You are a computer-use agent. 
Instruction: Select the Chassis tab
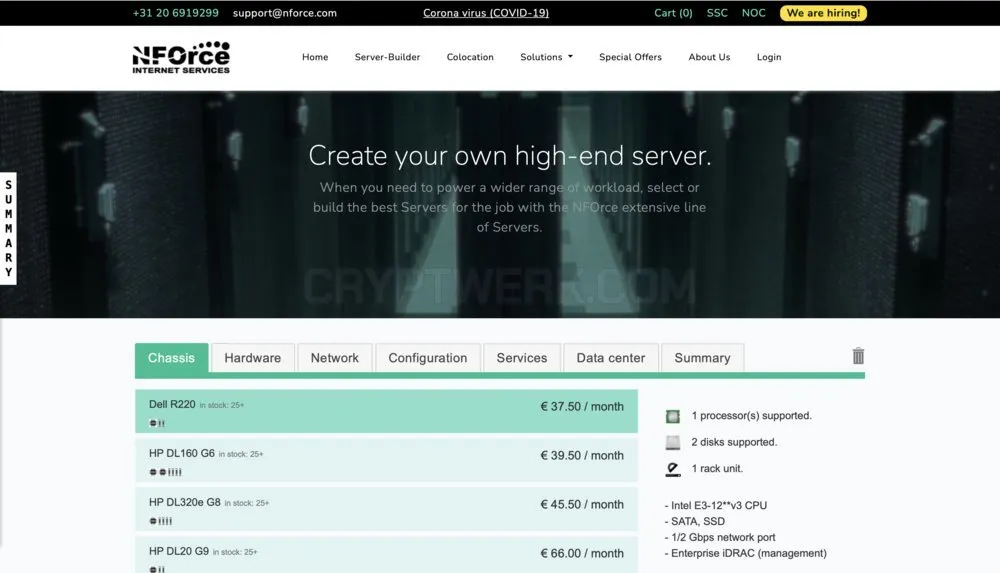tap(172, 358)
